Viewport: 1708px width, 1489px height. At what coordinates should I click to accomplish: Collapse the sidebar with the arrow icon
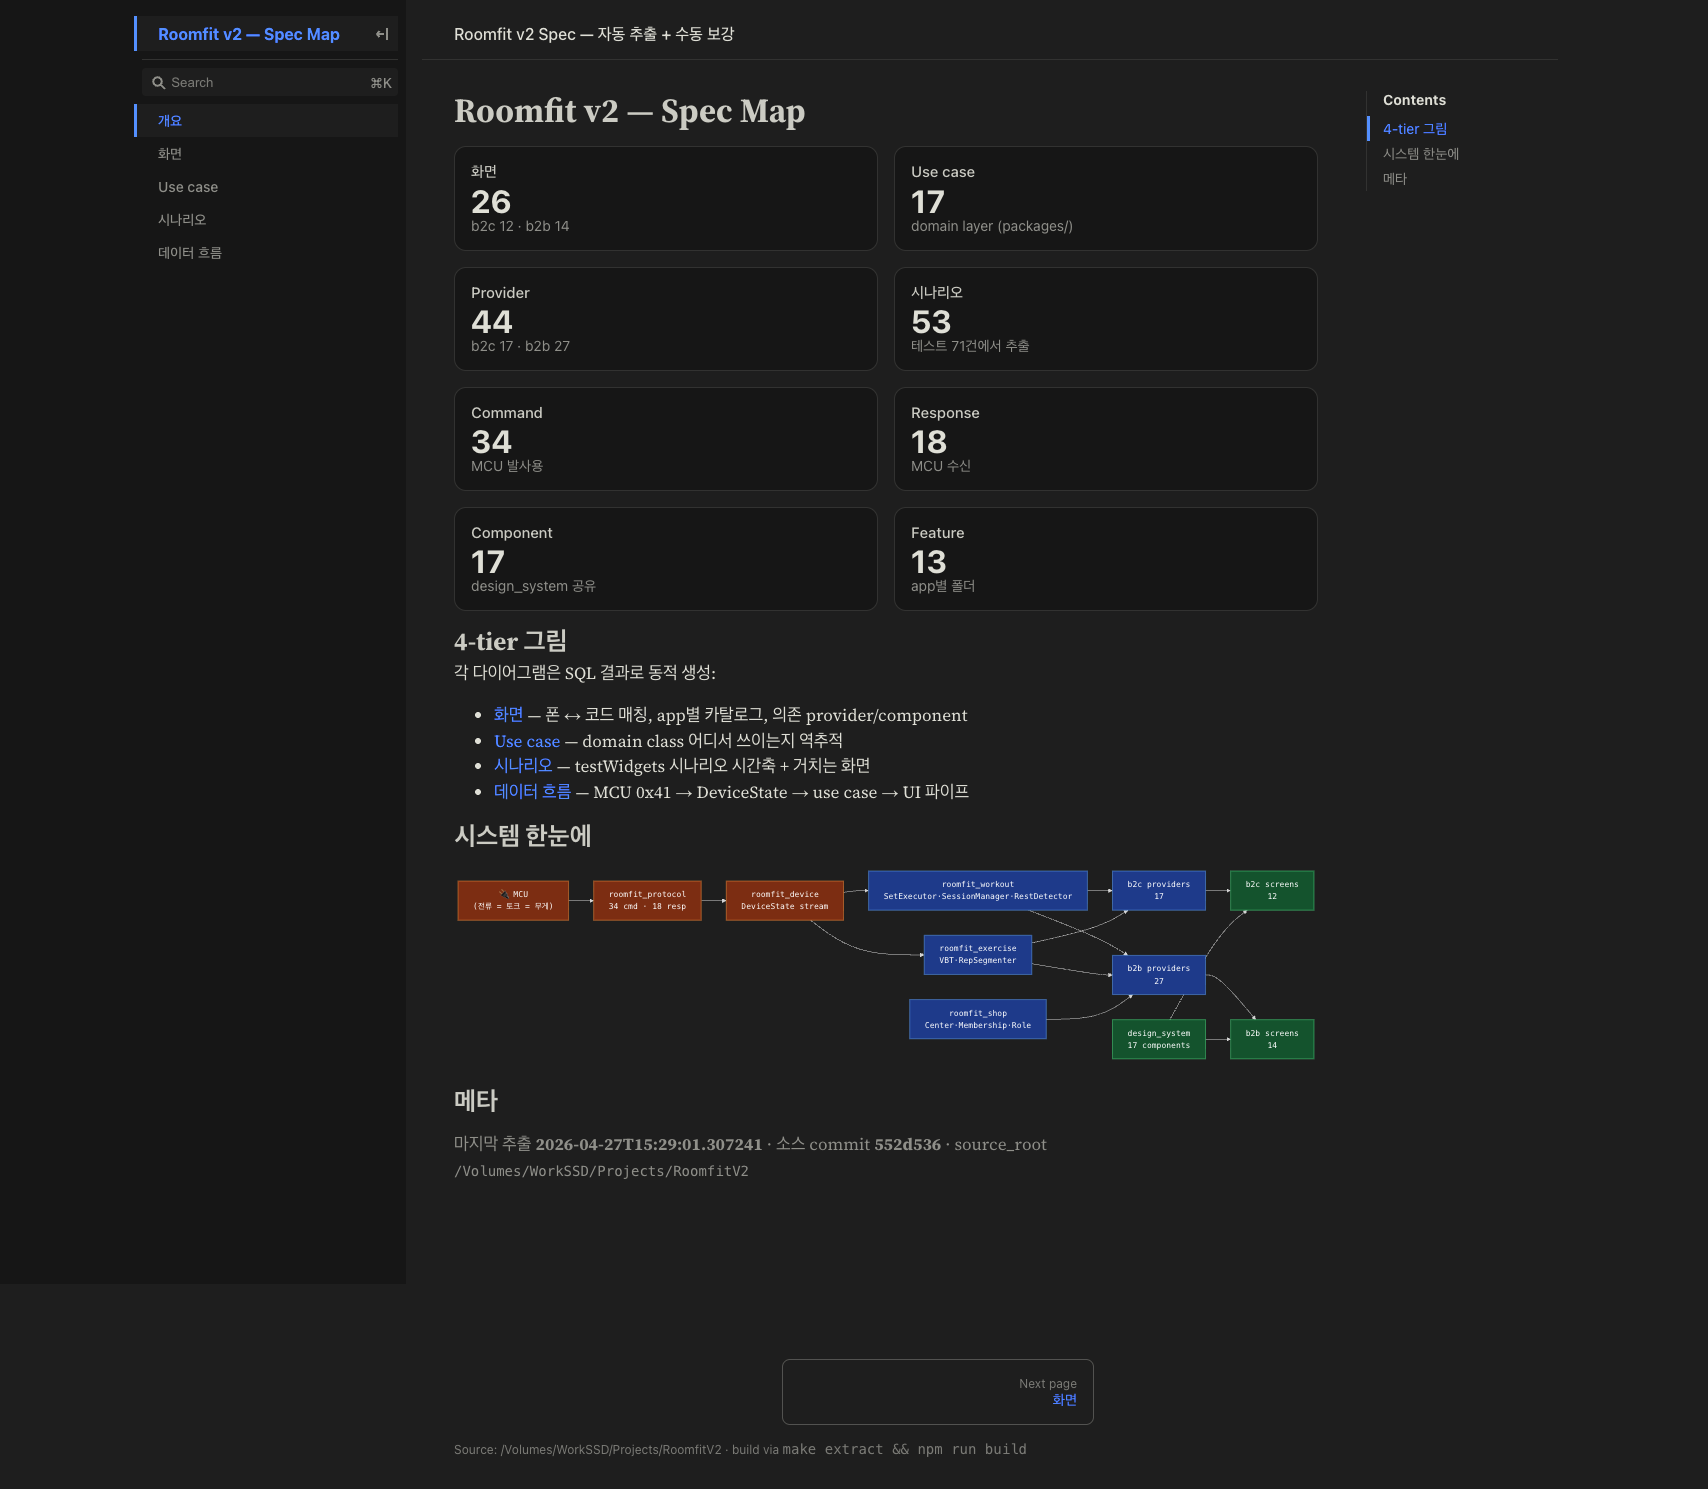[381, 34]
